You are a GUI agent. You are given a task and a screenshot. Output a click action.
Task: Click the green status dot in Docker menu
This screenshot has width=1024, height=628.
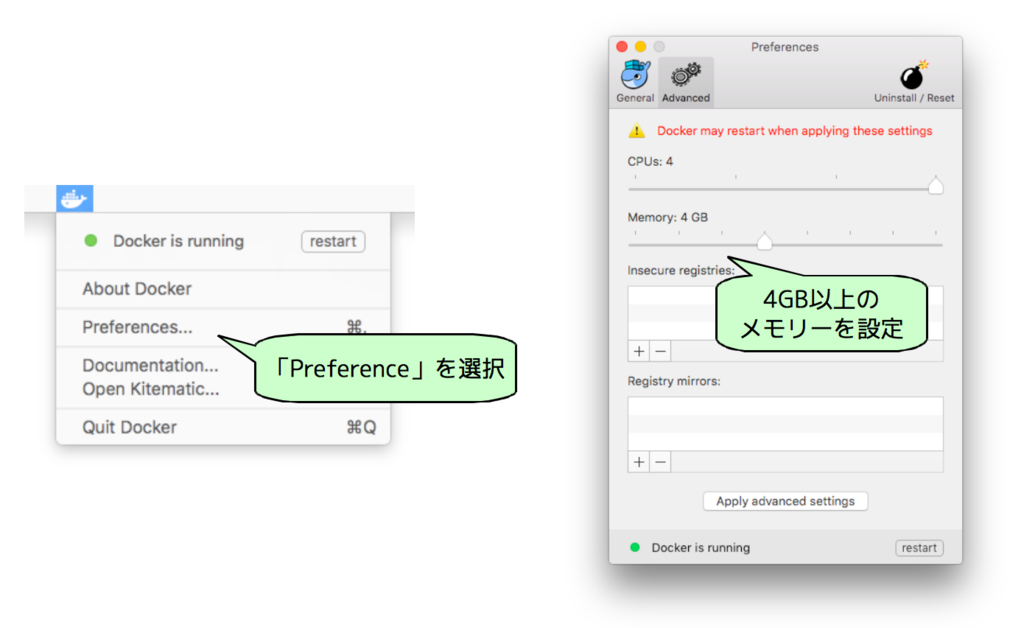pos(91,241)
